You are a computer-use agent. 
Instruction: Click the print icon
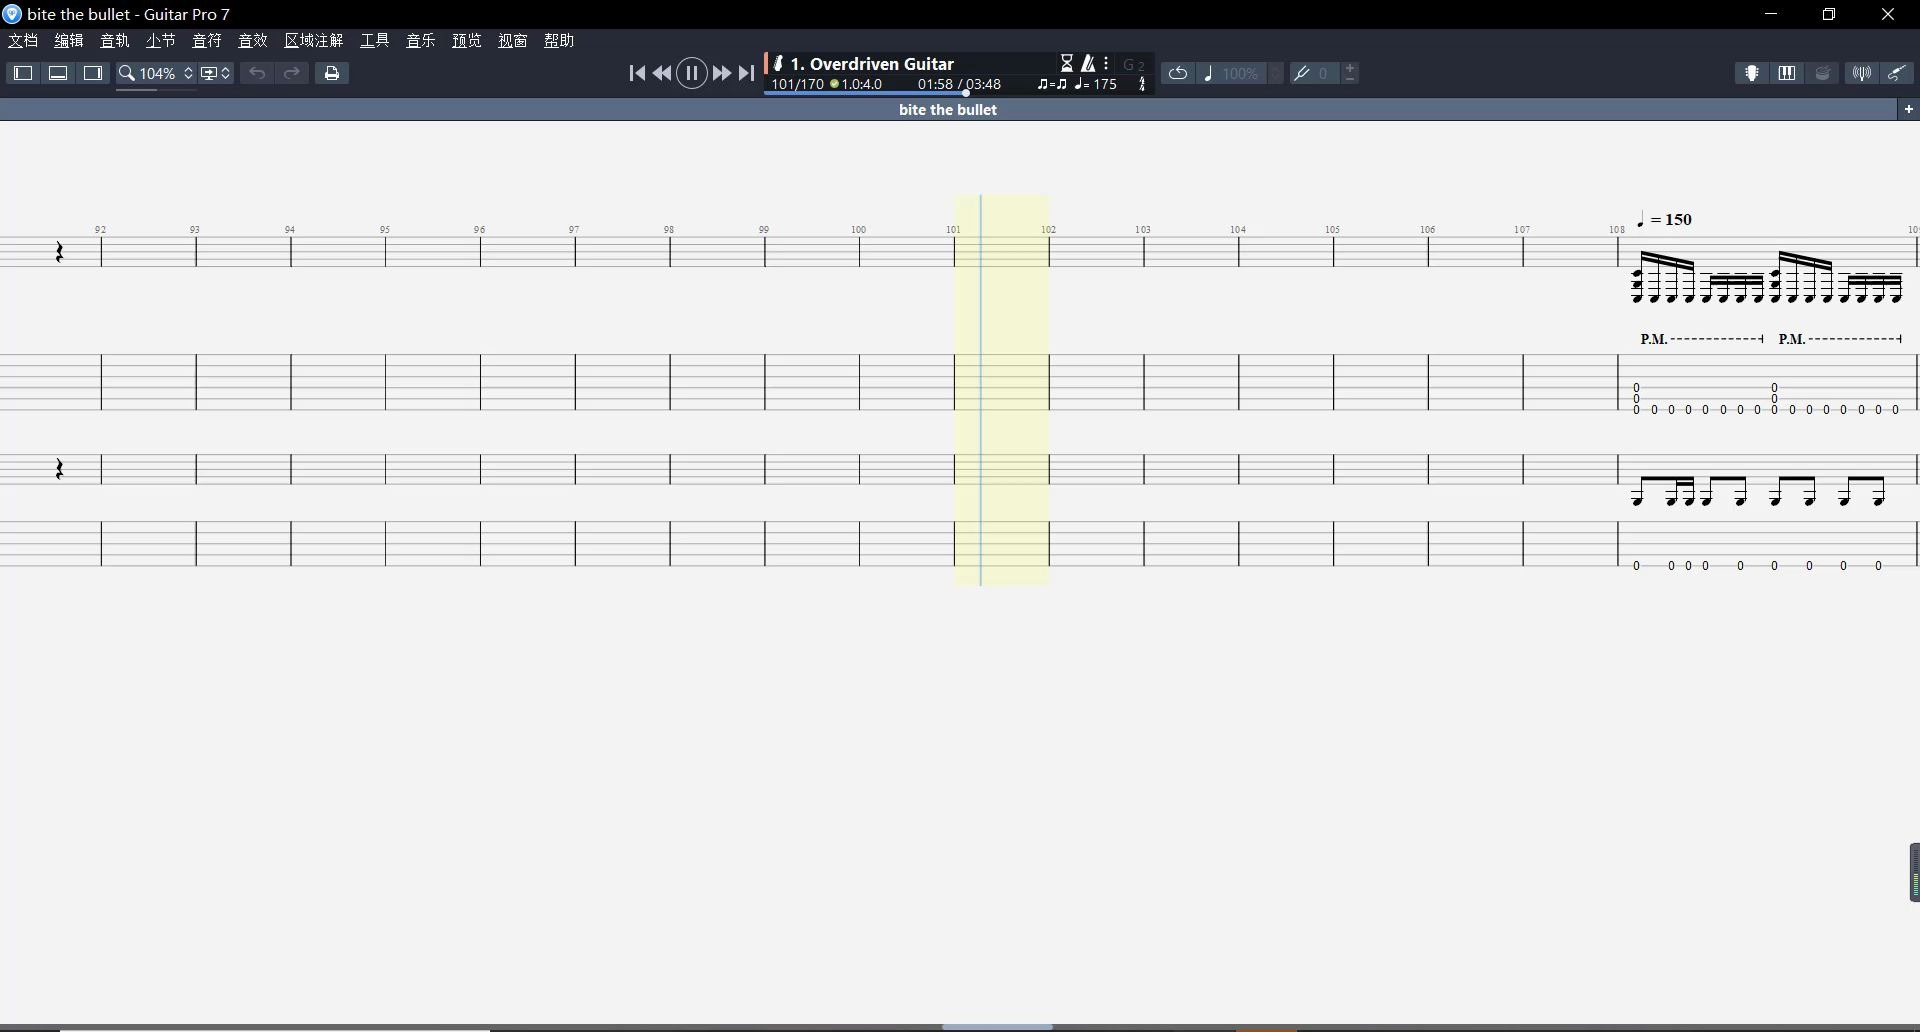tap(332, 73)
